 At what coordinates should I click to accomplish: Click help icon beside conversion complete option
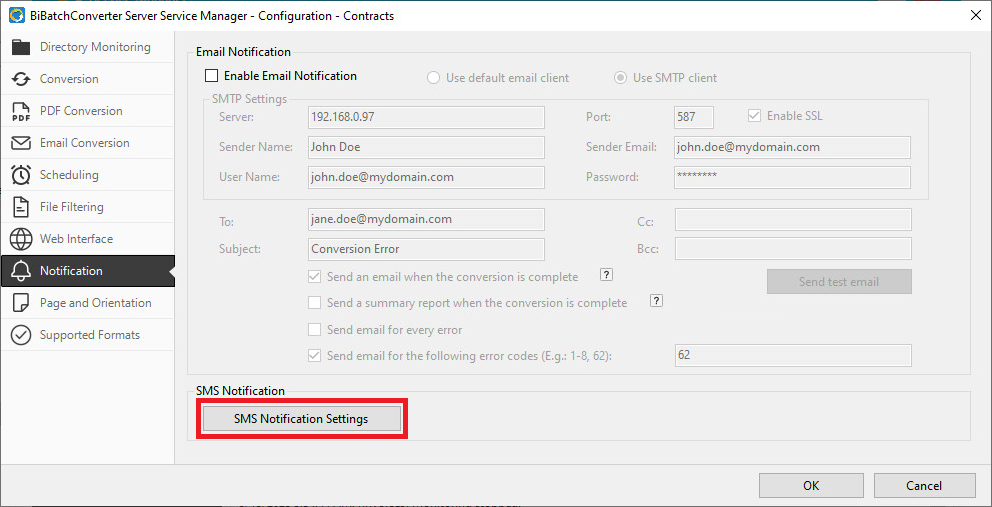605,275
